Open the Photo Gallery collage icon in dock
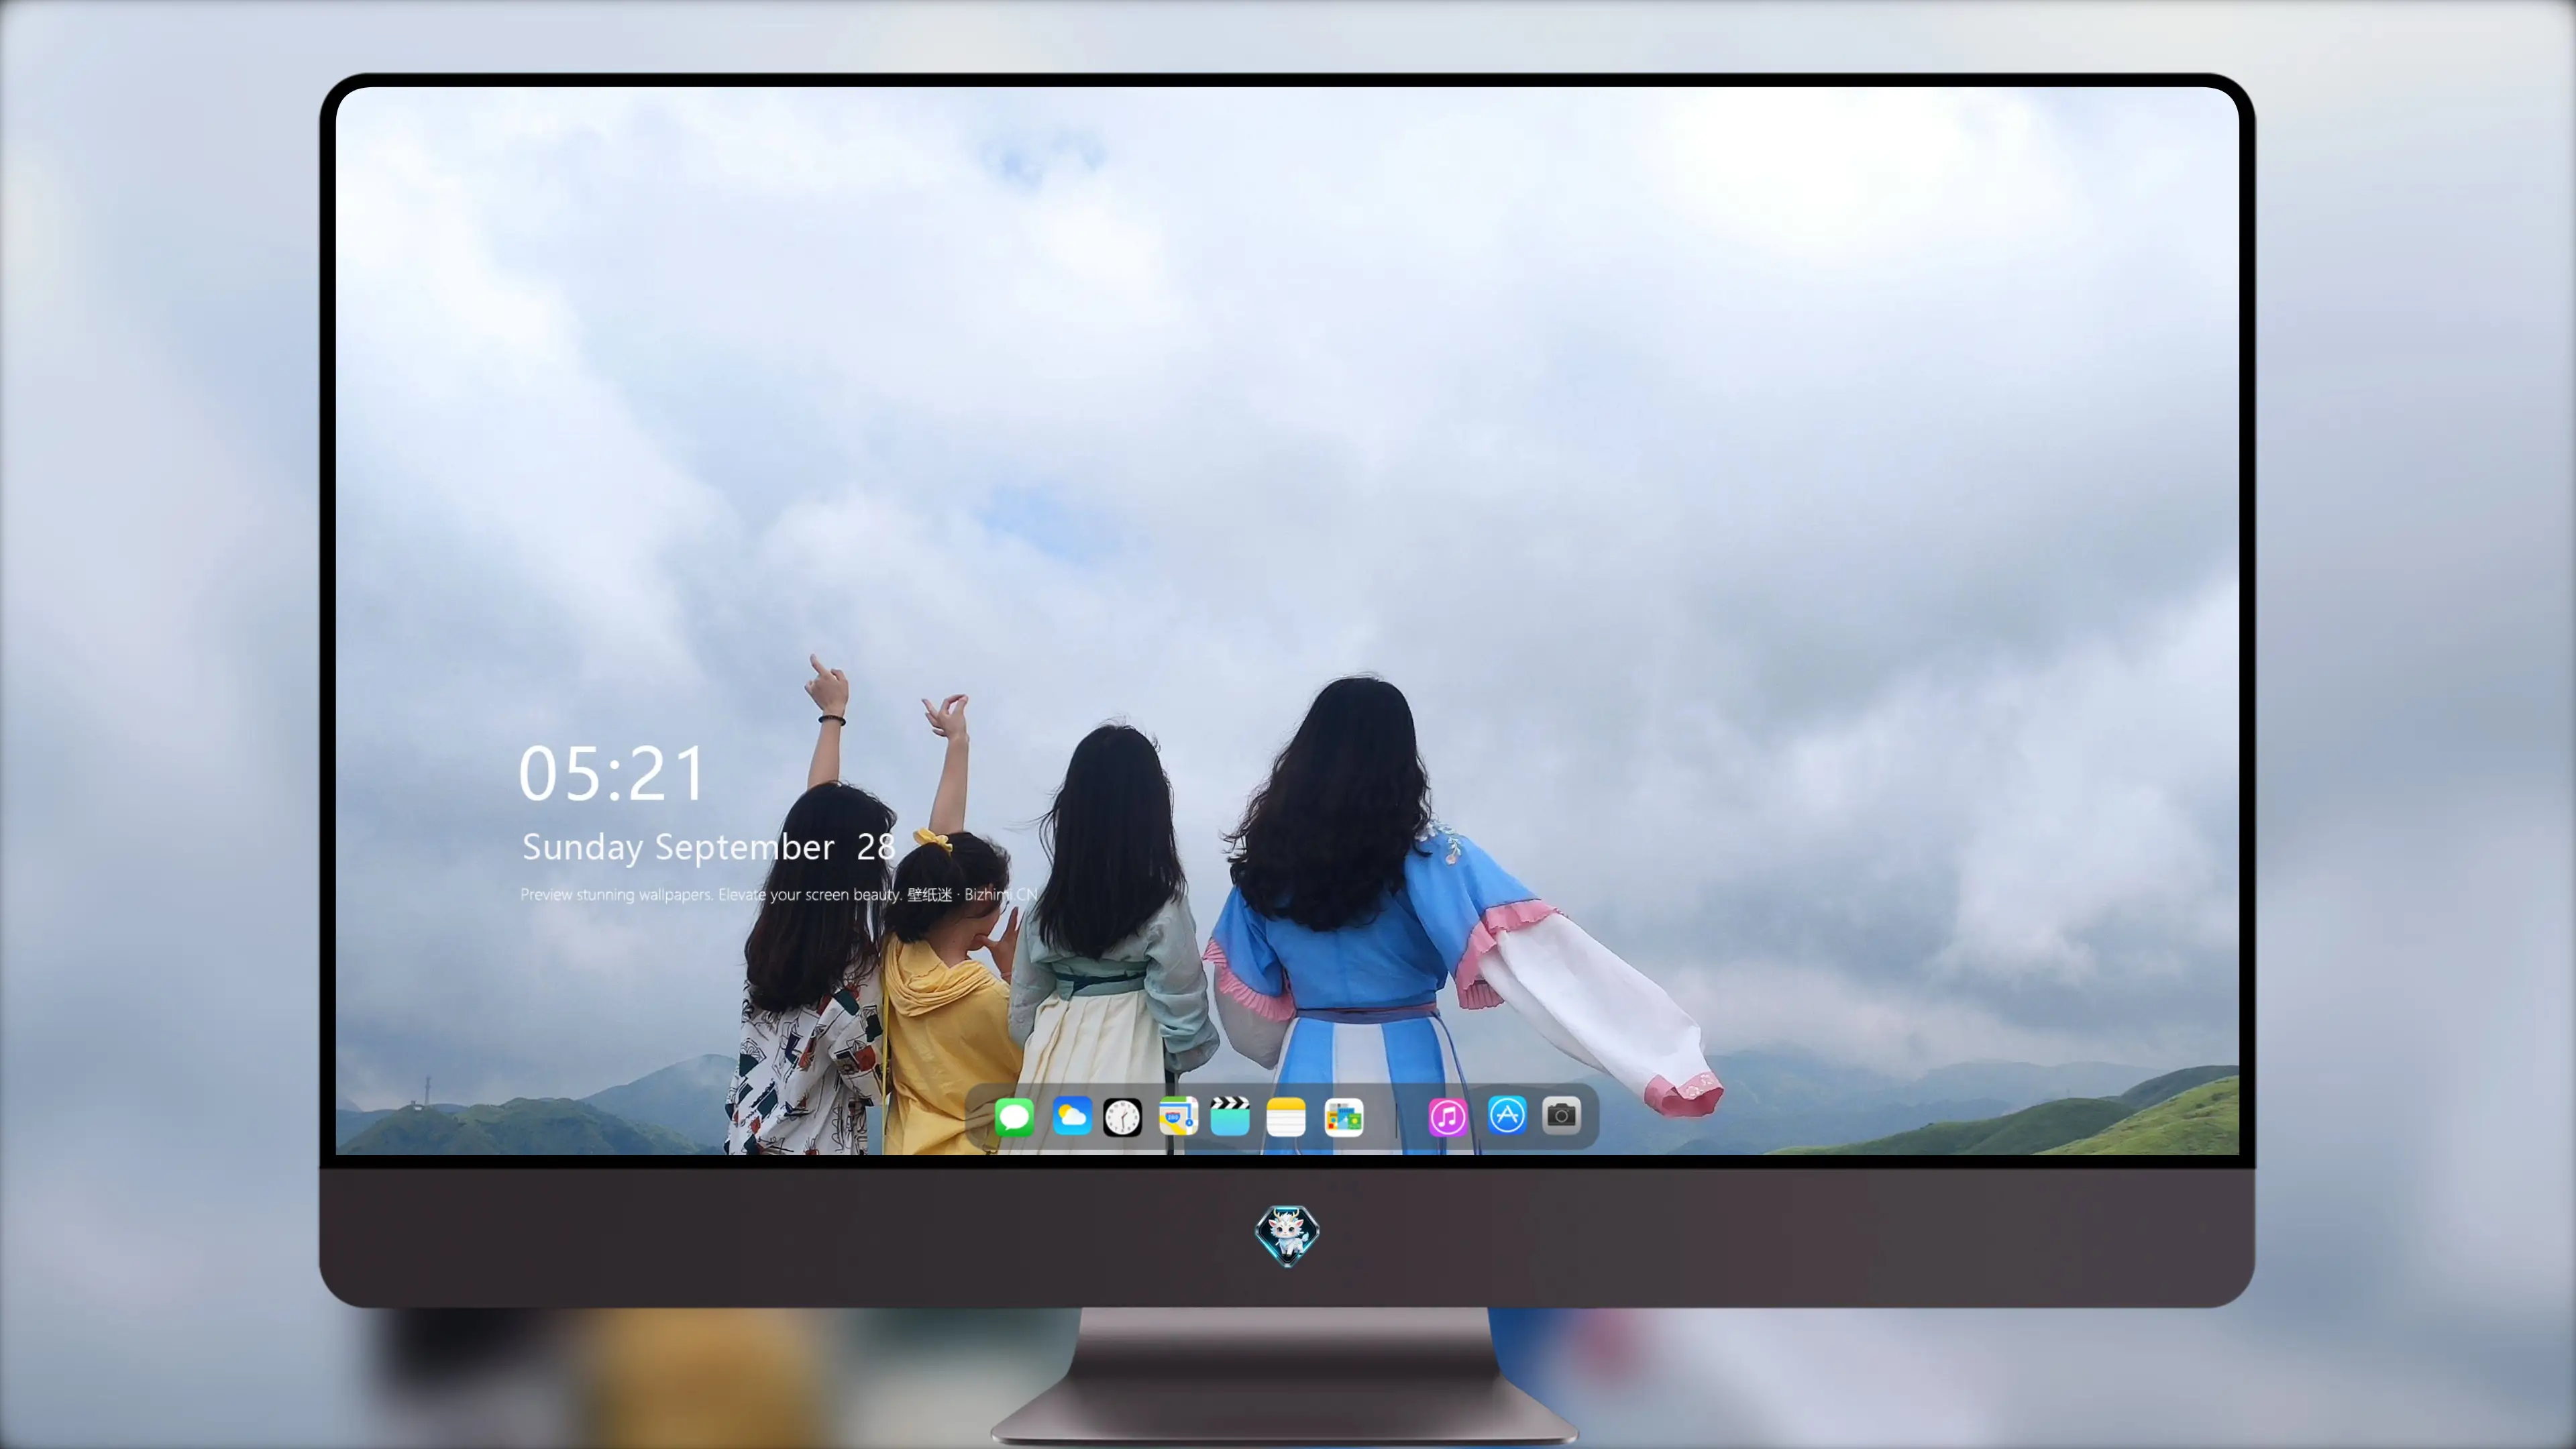Viewport: 2576px width, 1449px height. point(1344,1116)
